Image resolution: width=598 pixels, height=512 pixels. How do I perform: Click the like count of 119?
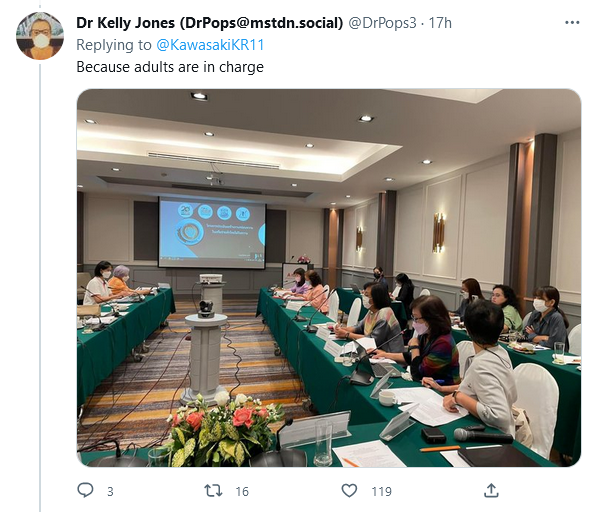click(x=382, y=491)
